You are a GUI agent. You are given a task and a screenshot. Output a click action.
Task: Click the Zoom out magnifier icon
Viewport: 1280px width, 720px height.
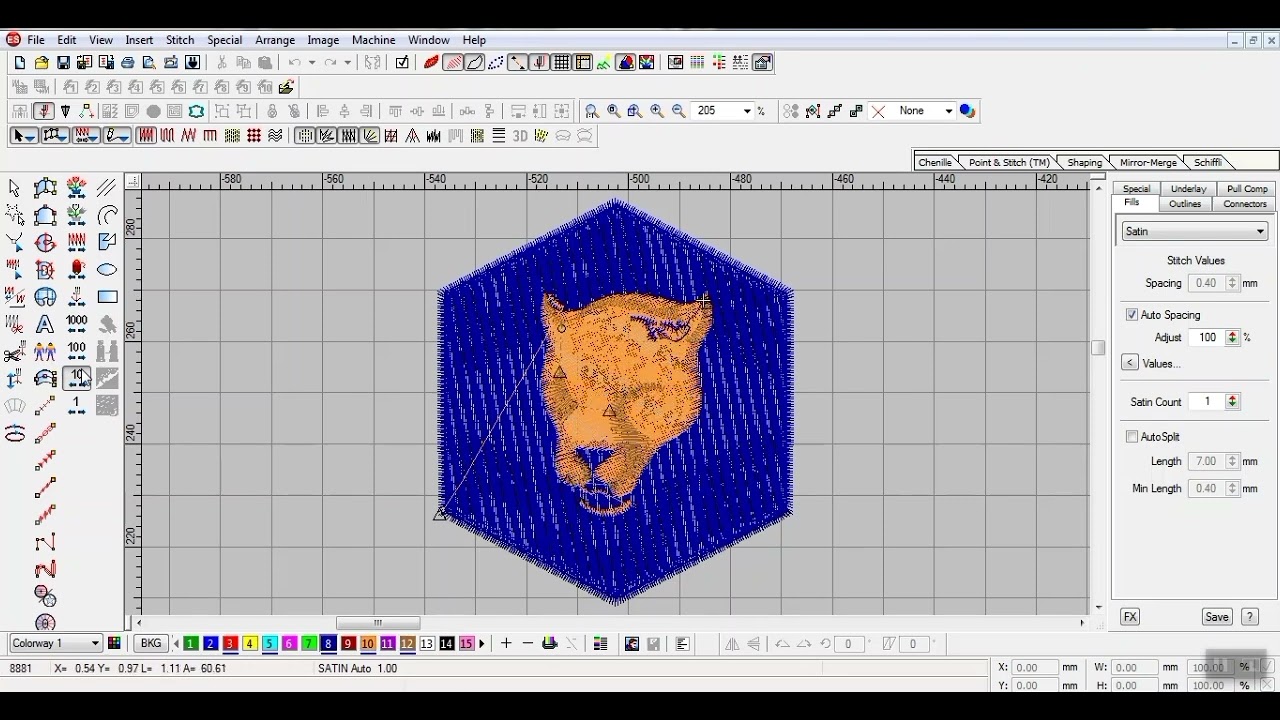pyautogui.click(x=679, y=111)
